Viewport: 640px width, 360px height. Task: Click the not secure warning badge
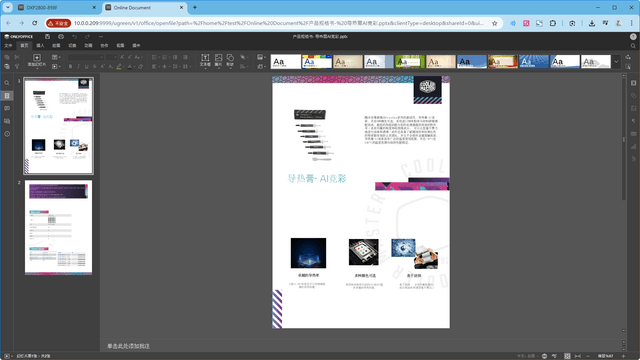(58, 23)
